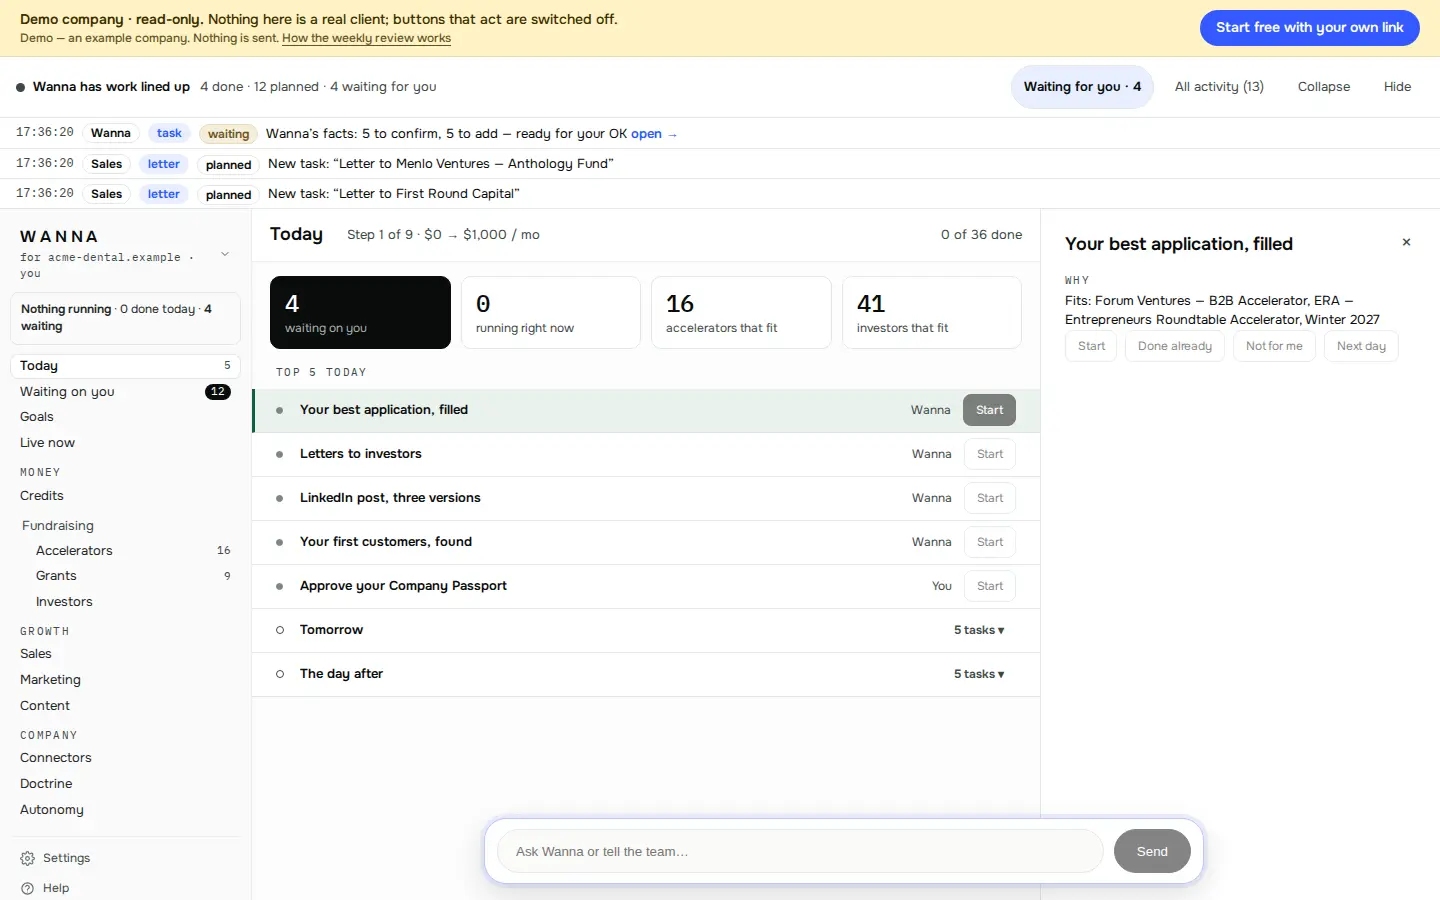Viewport: 1440px width, 900px height.
Task: Start 'Your first customers, found' task
Action: [990, 542]
